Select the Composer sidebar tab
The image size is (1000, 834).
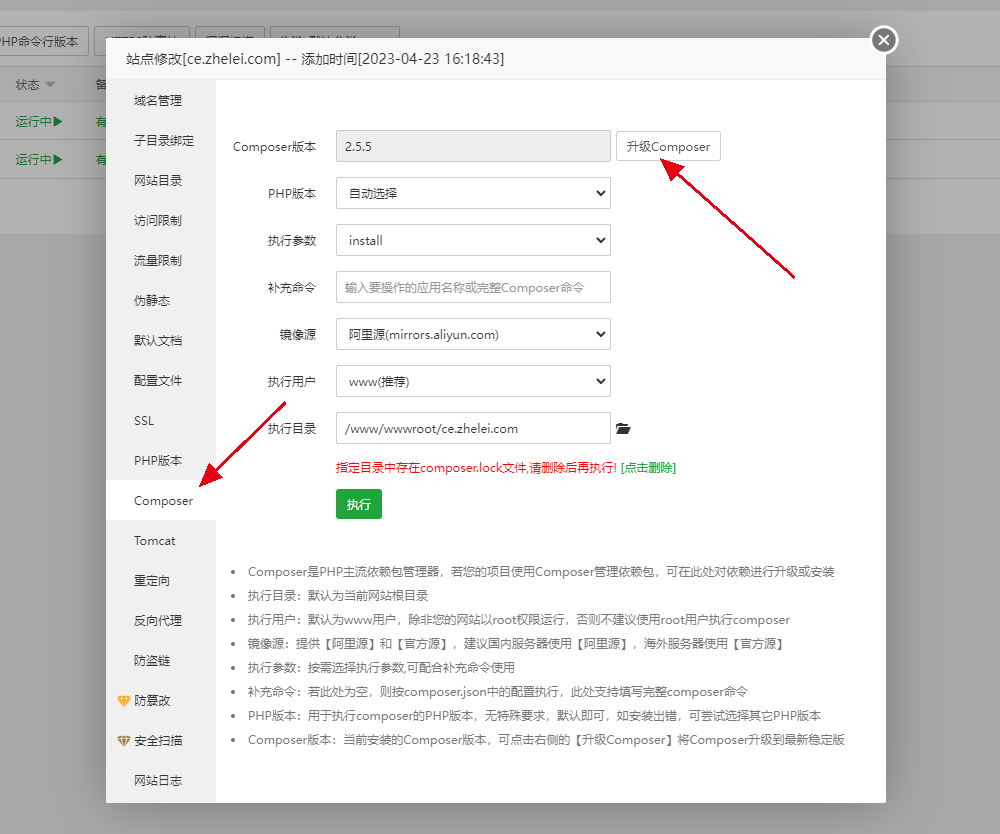(161, 501)
